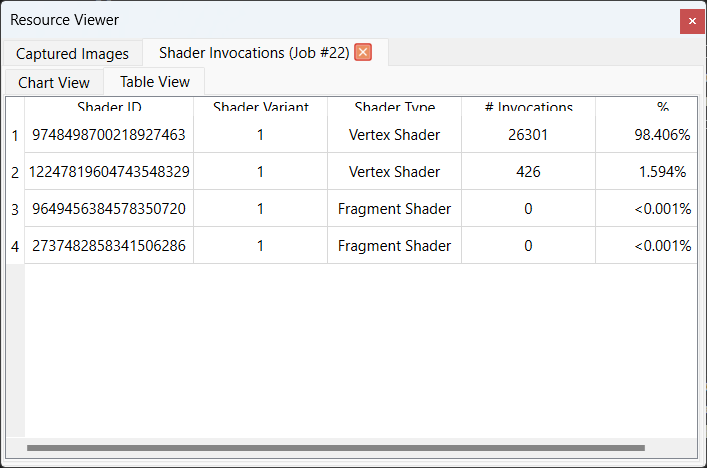Click the percent column header
This screenshot has height=468, width=707.
click(662, 107)
